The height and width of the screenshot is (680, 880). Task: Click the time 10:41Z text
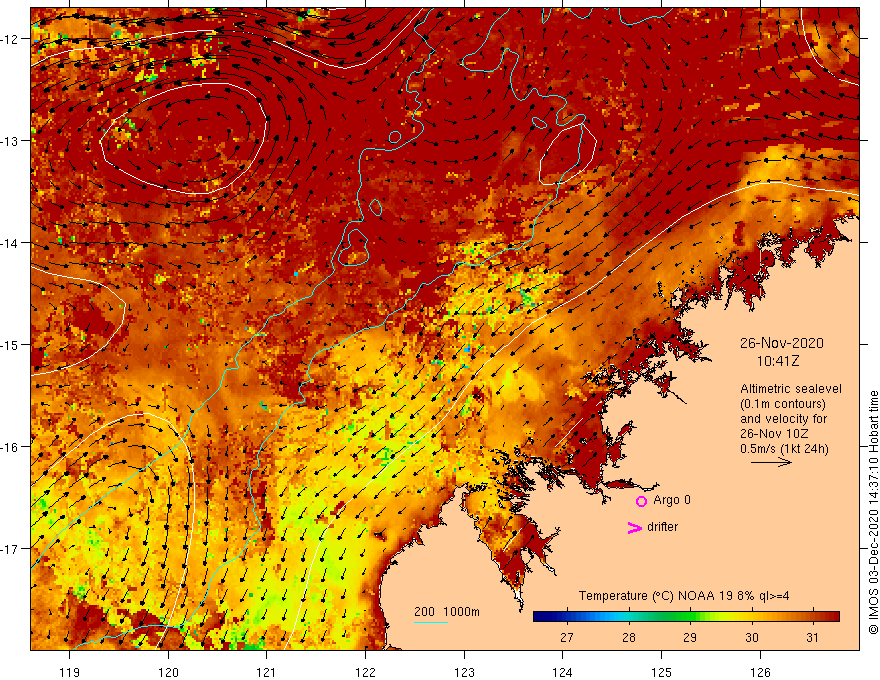tap(778, 361)
